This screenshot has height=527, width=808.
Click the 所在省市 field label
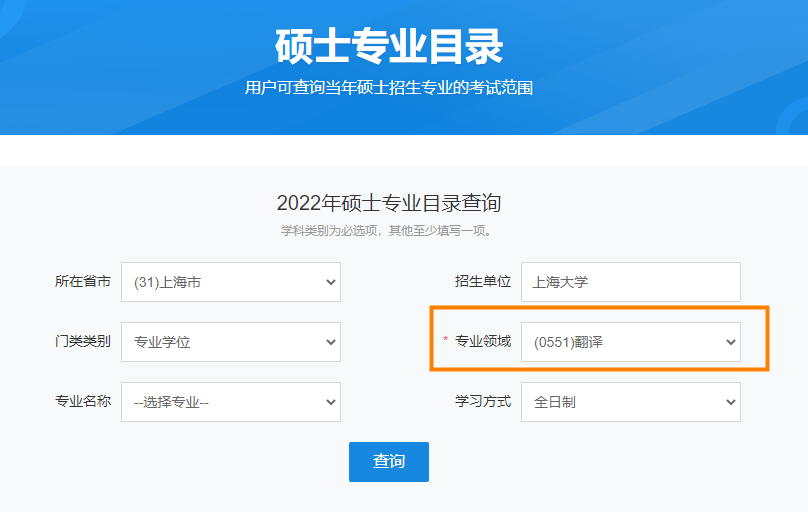tap(83, 282)
